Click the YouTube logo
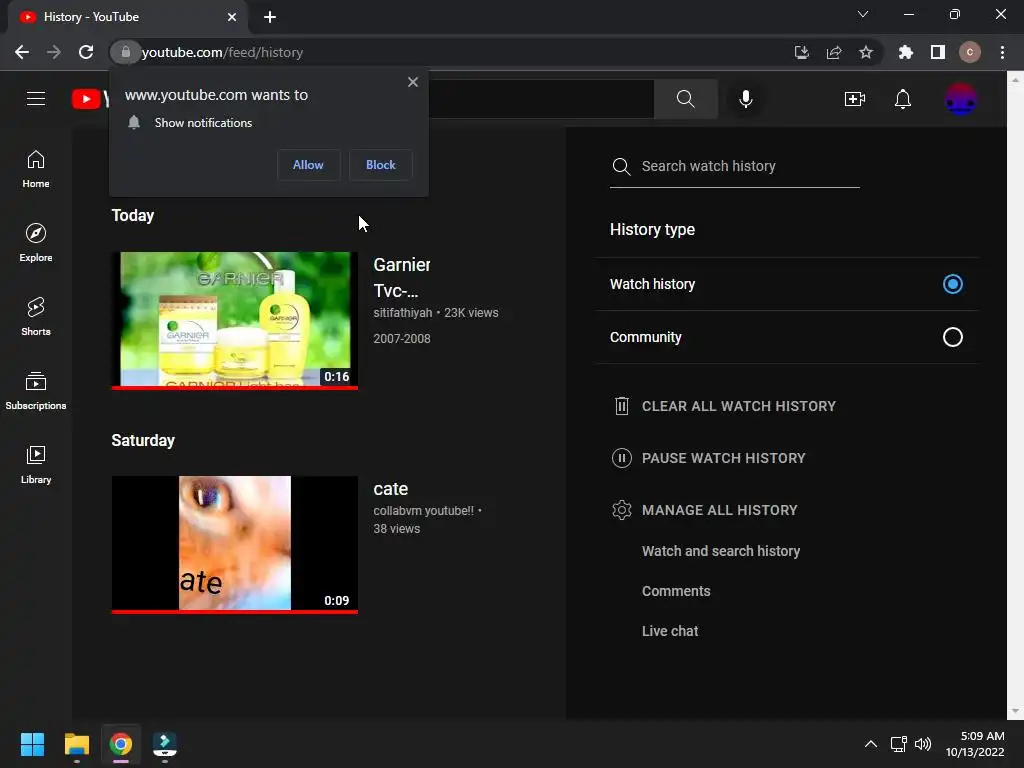This screenshot has width=1024, height=768. [90, 99]
